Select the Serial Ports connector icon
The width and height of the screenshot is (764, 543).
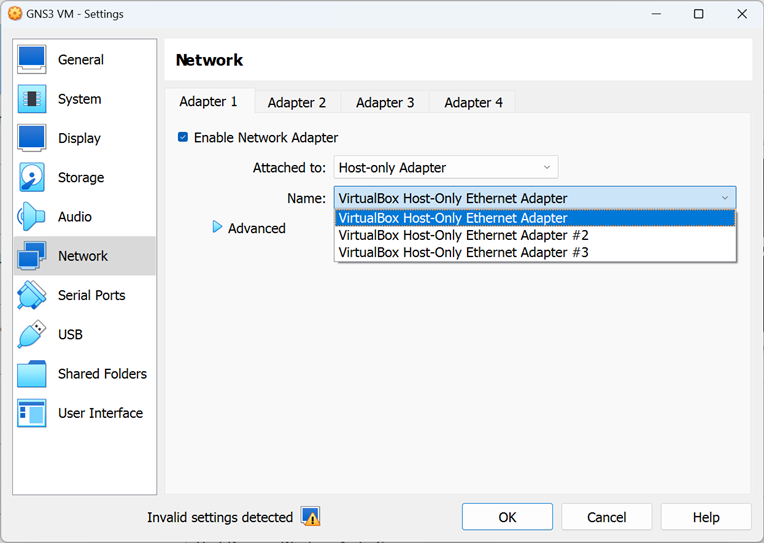tap(32, 295)
